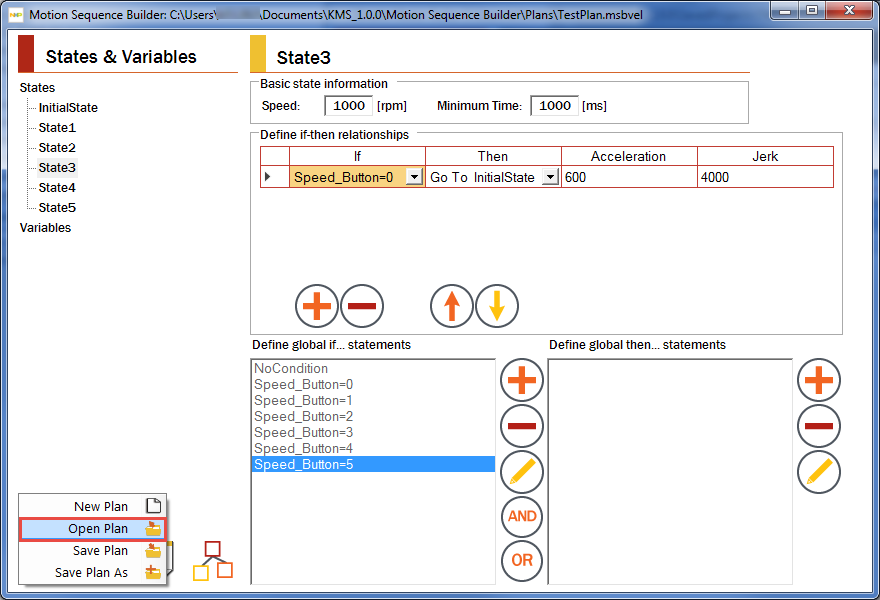The height and width of the screenshot is (600, 880).
Task: Select InitialState in the states tree
Action: (x=68, y=108)
